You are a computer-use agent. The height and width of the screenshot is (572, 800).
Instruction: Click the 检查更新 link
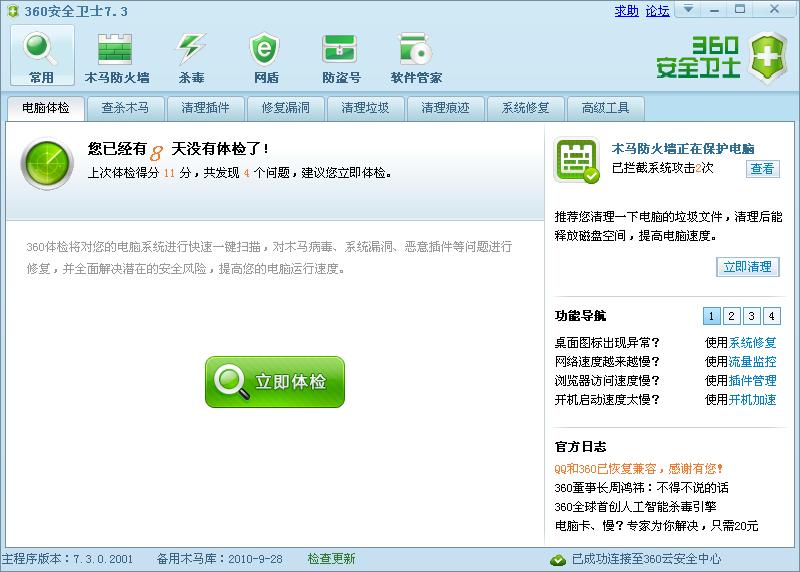click(x=331, y=559)
